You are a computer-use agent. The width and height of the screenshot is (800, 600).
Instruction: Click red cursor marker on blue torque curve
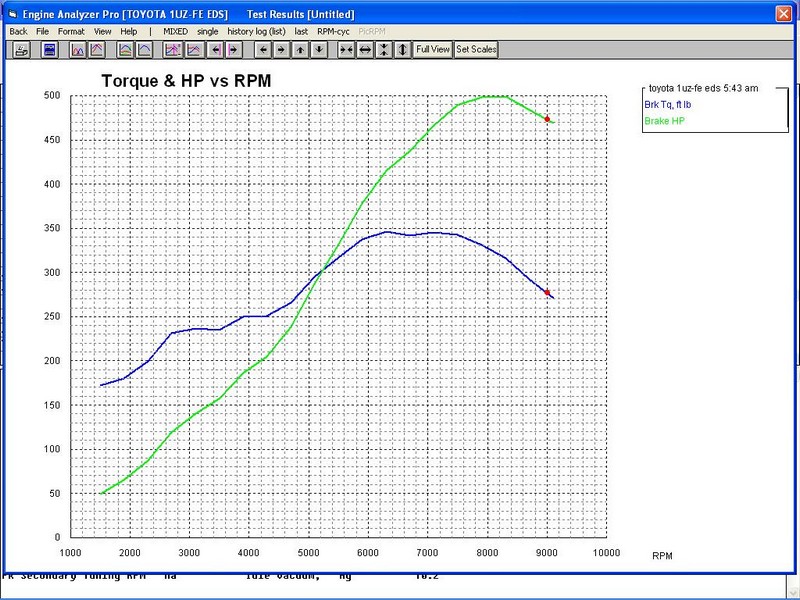[x=547, y=293]
